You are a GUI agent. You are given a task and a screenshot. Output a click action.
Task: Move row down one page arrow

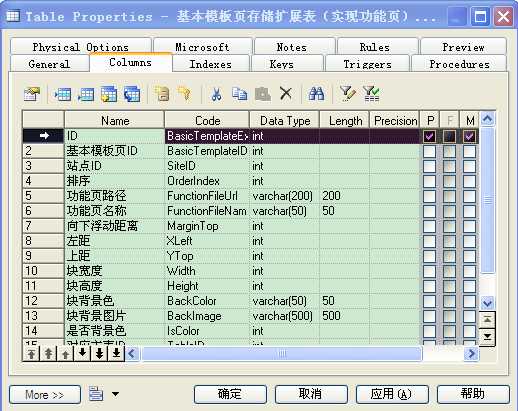click(99, 354)
